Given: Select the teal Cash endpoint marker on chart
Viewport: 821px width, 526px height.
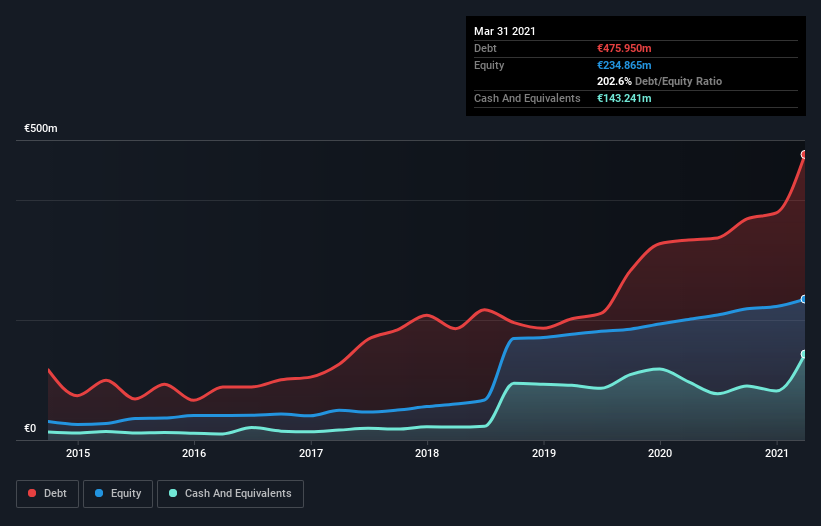Looking at the screenshot, I should coord(804,354).
